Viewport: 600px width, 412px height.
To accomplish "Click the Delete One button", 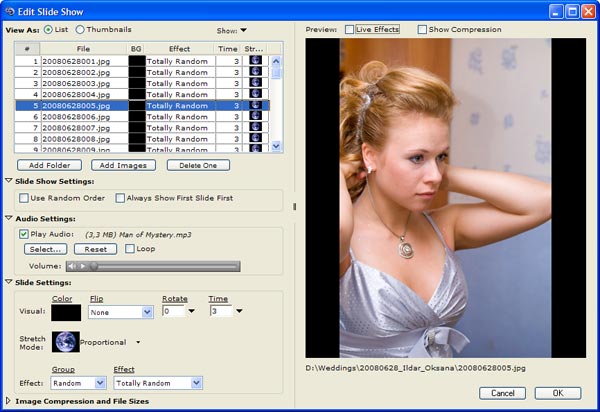I will (x=198, y=165).
